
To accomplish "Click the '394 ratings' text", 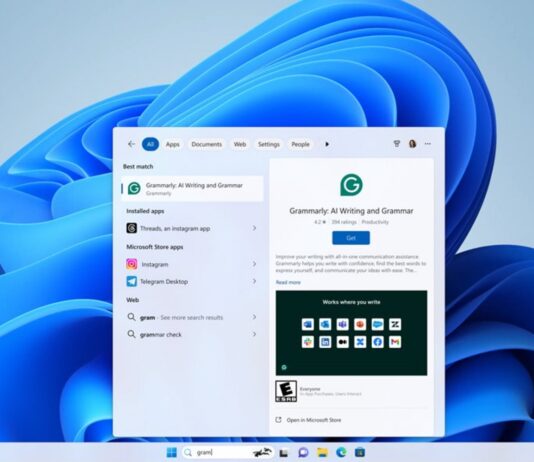I will [344, 222].
